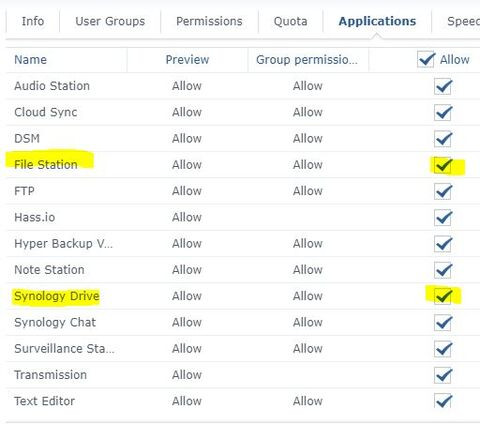The image size is (480, 424).
Task: Click Group permission value for DSM
Action: point(308,138)
